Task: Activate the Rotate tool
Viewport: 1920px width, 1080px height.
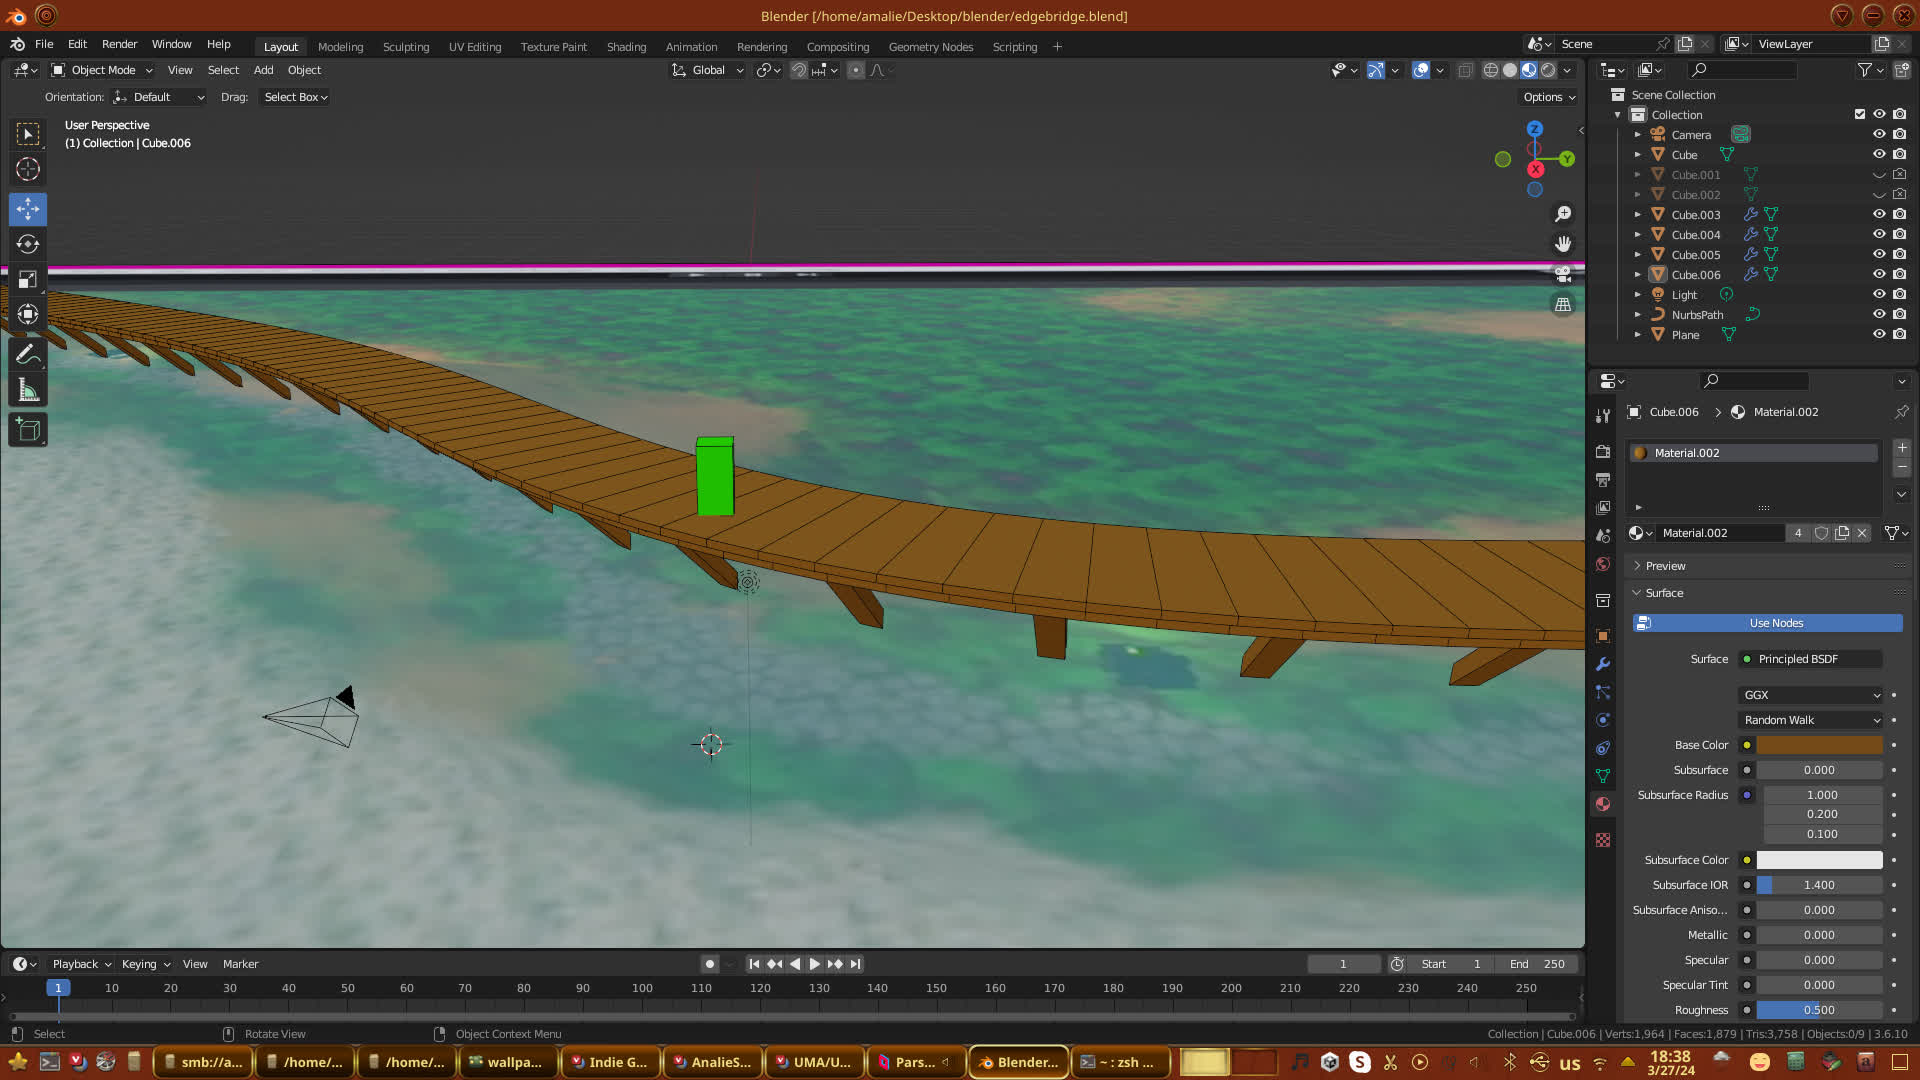Action: [28, 244]
